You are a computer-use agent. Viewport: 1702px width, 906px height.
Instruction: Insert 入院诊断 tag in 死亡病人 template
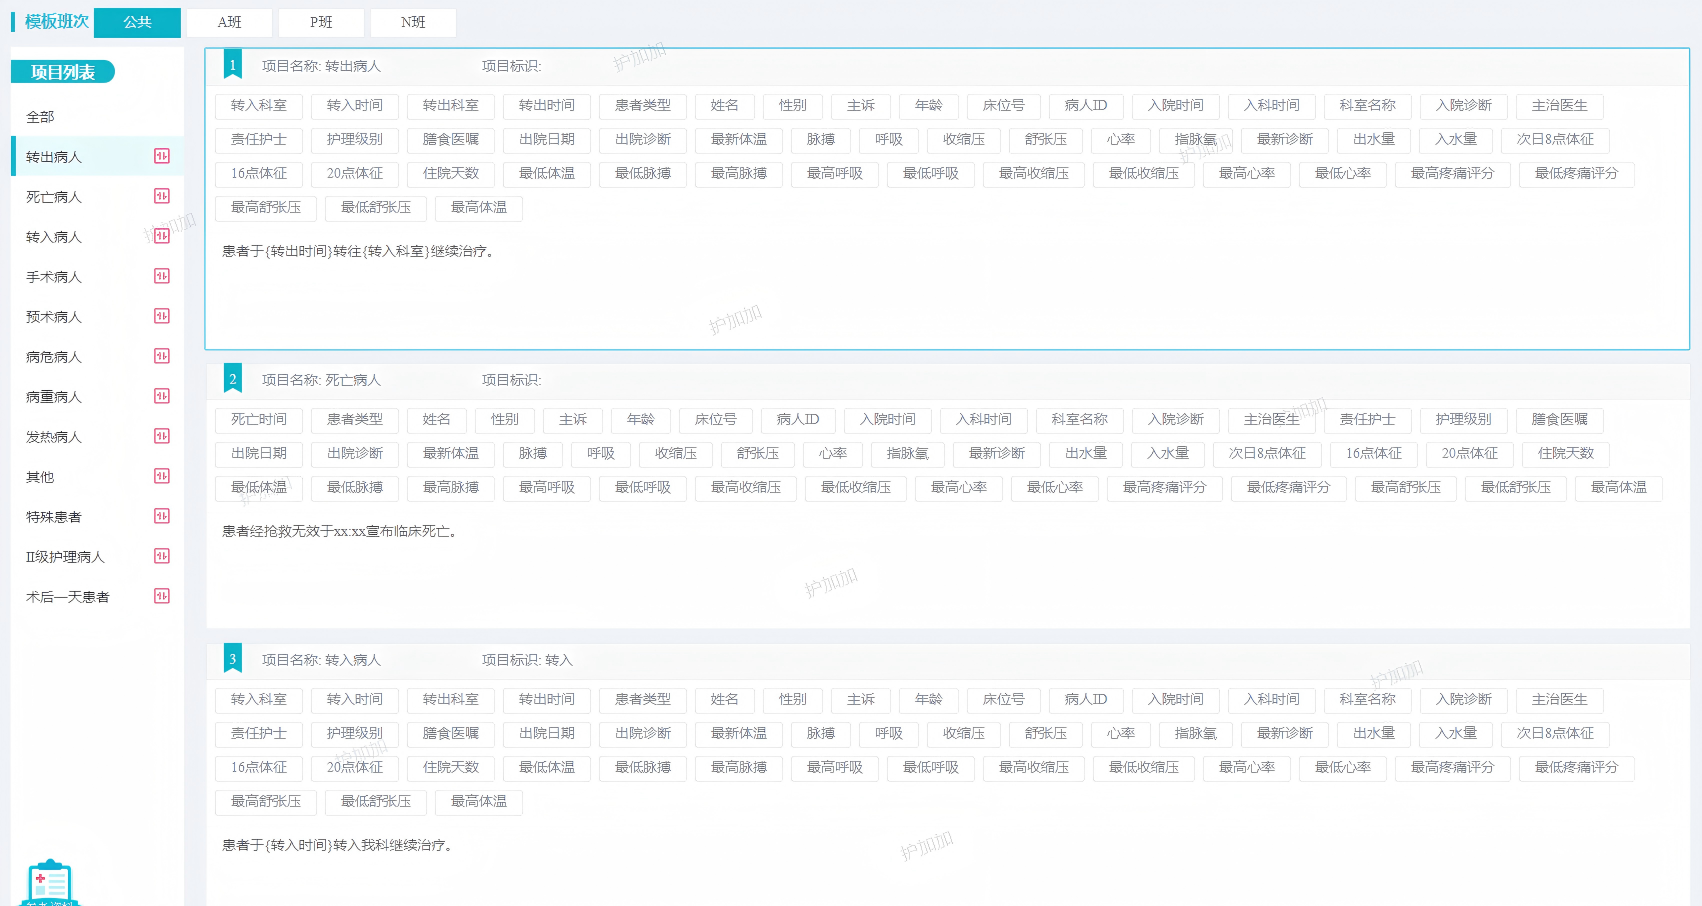[1176, 420]
